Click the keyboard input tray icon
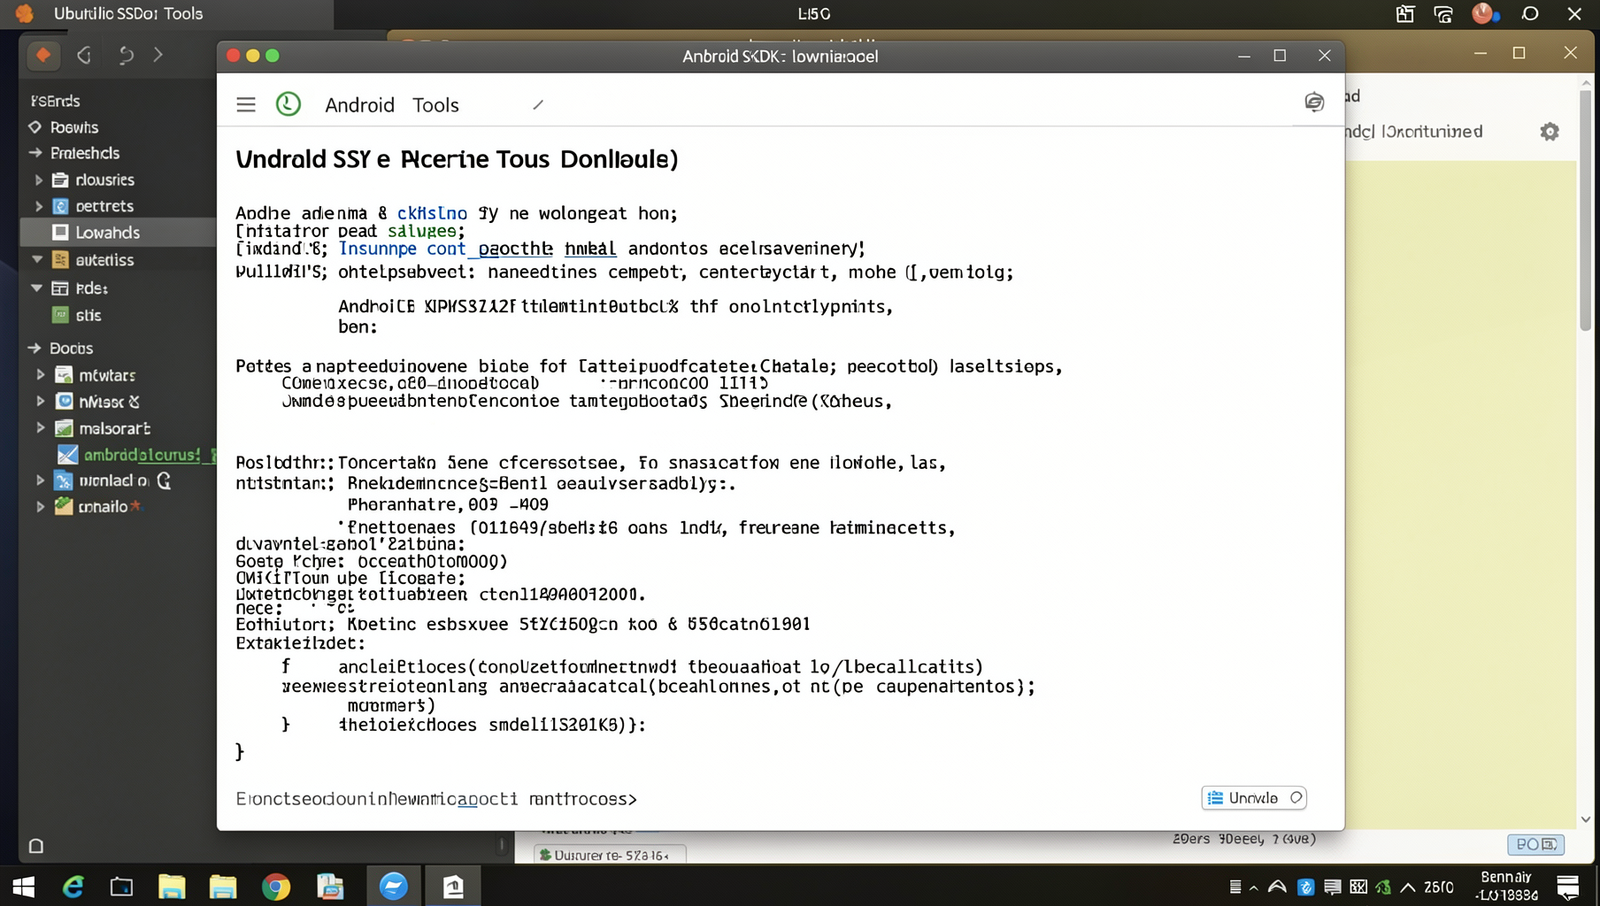The width and height of the screenshot is (1600, 906). tap(1358, 887)
